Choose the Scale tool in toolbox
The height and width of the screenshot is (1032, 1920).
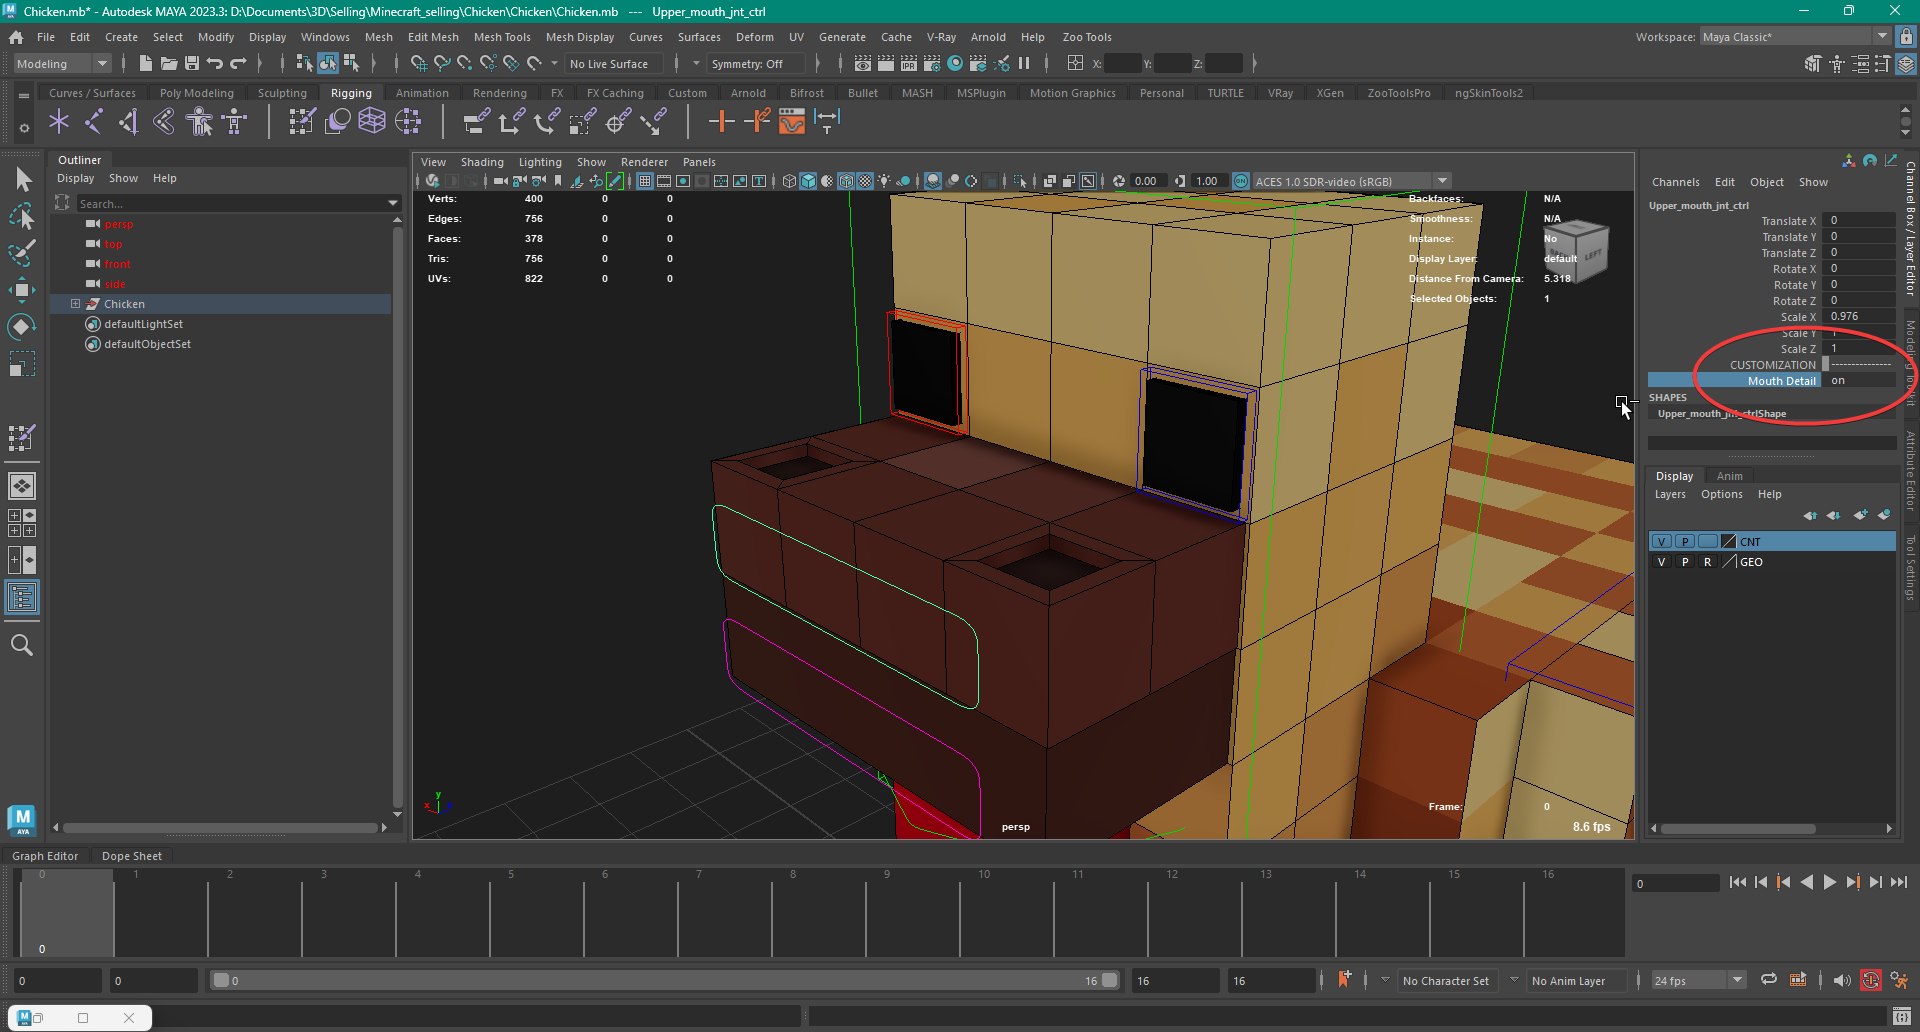pos(22,364)
